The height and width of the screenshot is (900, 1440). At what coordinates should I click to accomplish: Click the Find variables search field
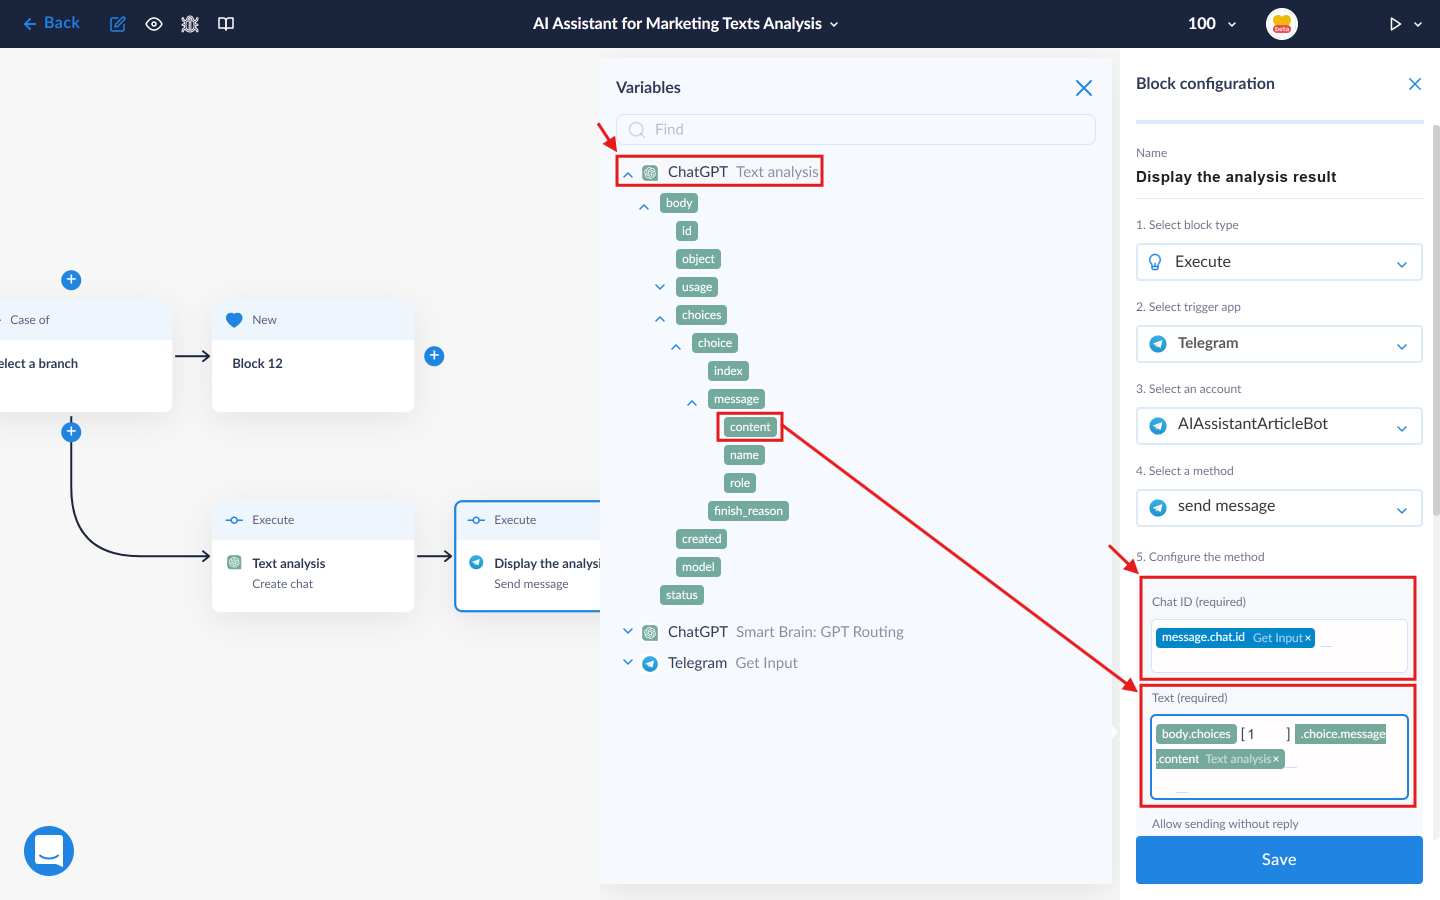[856, 129]
